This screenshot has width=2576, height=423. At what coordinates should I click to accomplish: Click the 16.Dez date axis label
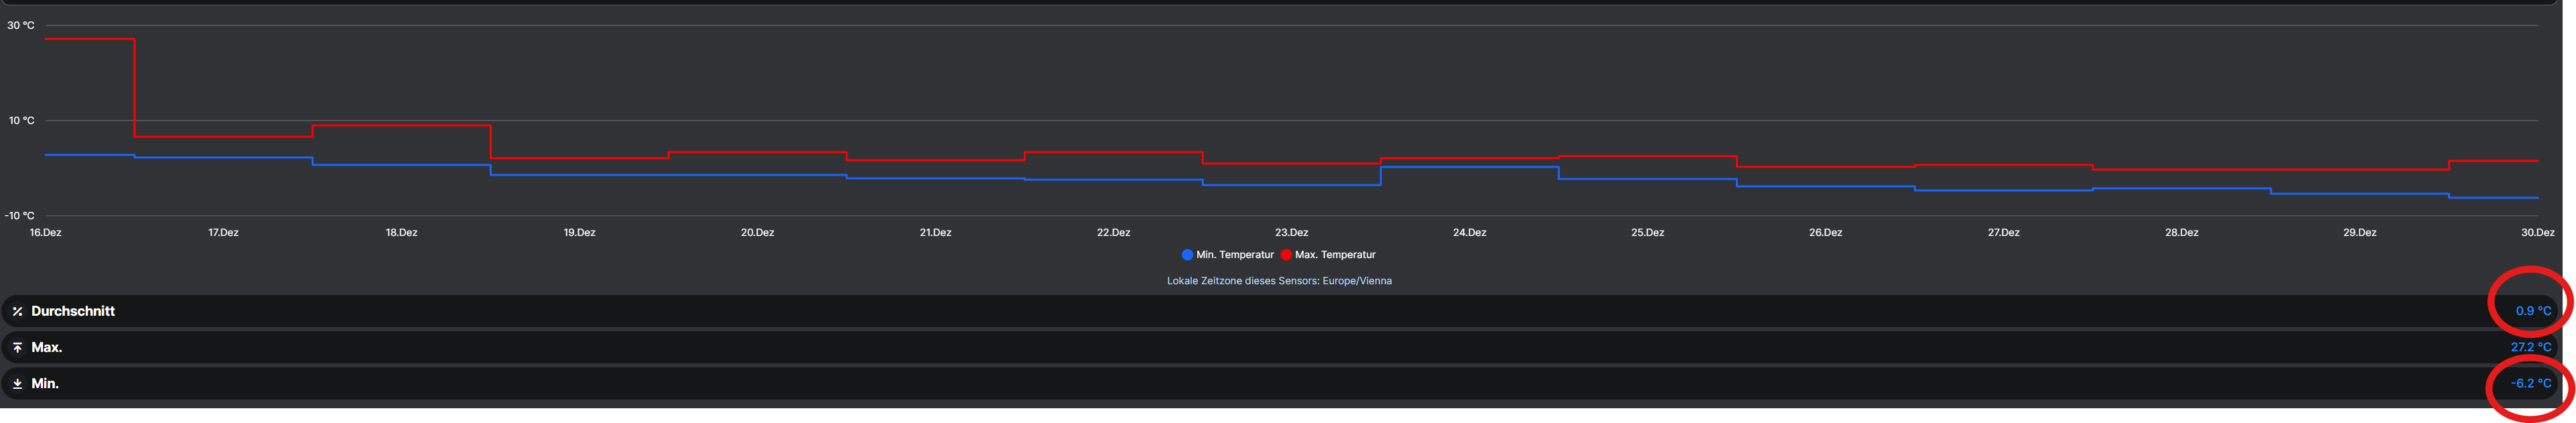coord(45,232)
